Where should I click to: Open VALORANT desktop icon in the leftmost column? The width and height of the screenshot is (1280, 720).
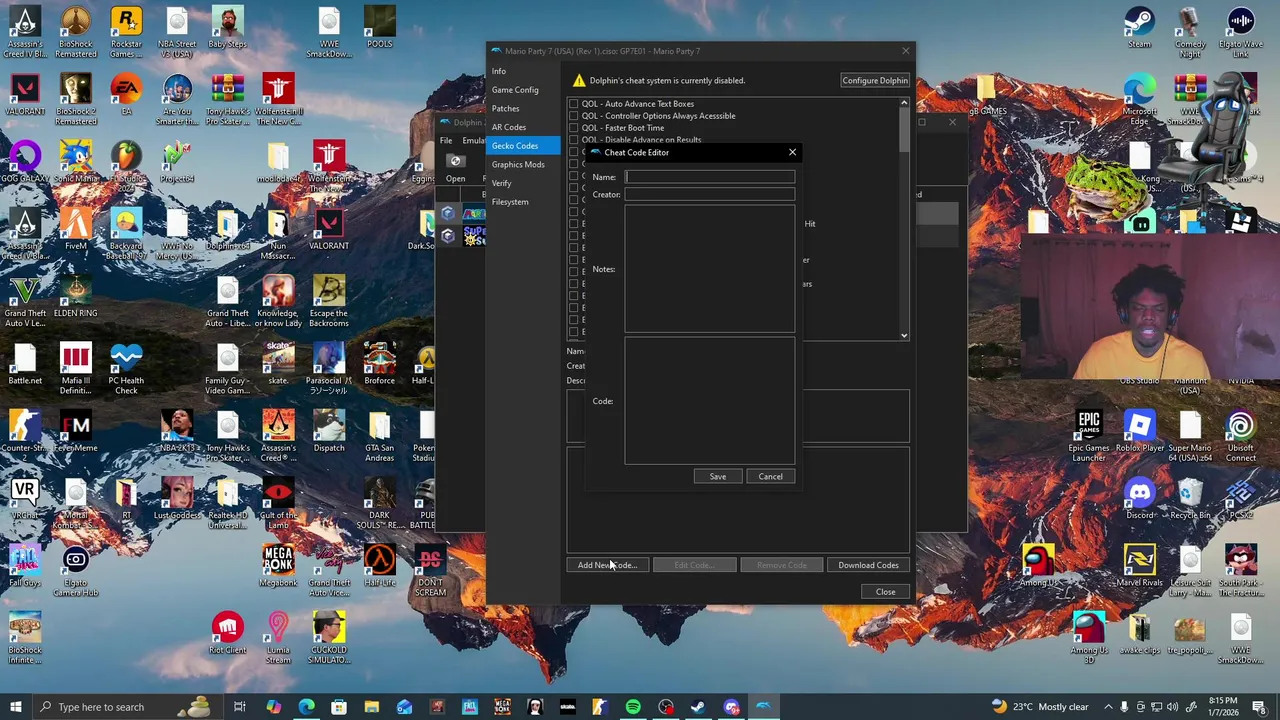pyautogui.click(x=25, y=94)
